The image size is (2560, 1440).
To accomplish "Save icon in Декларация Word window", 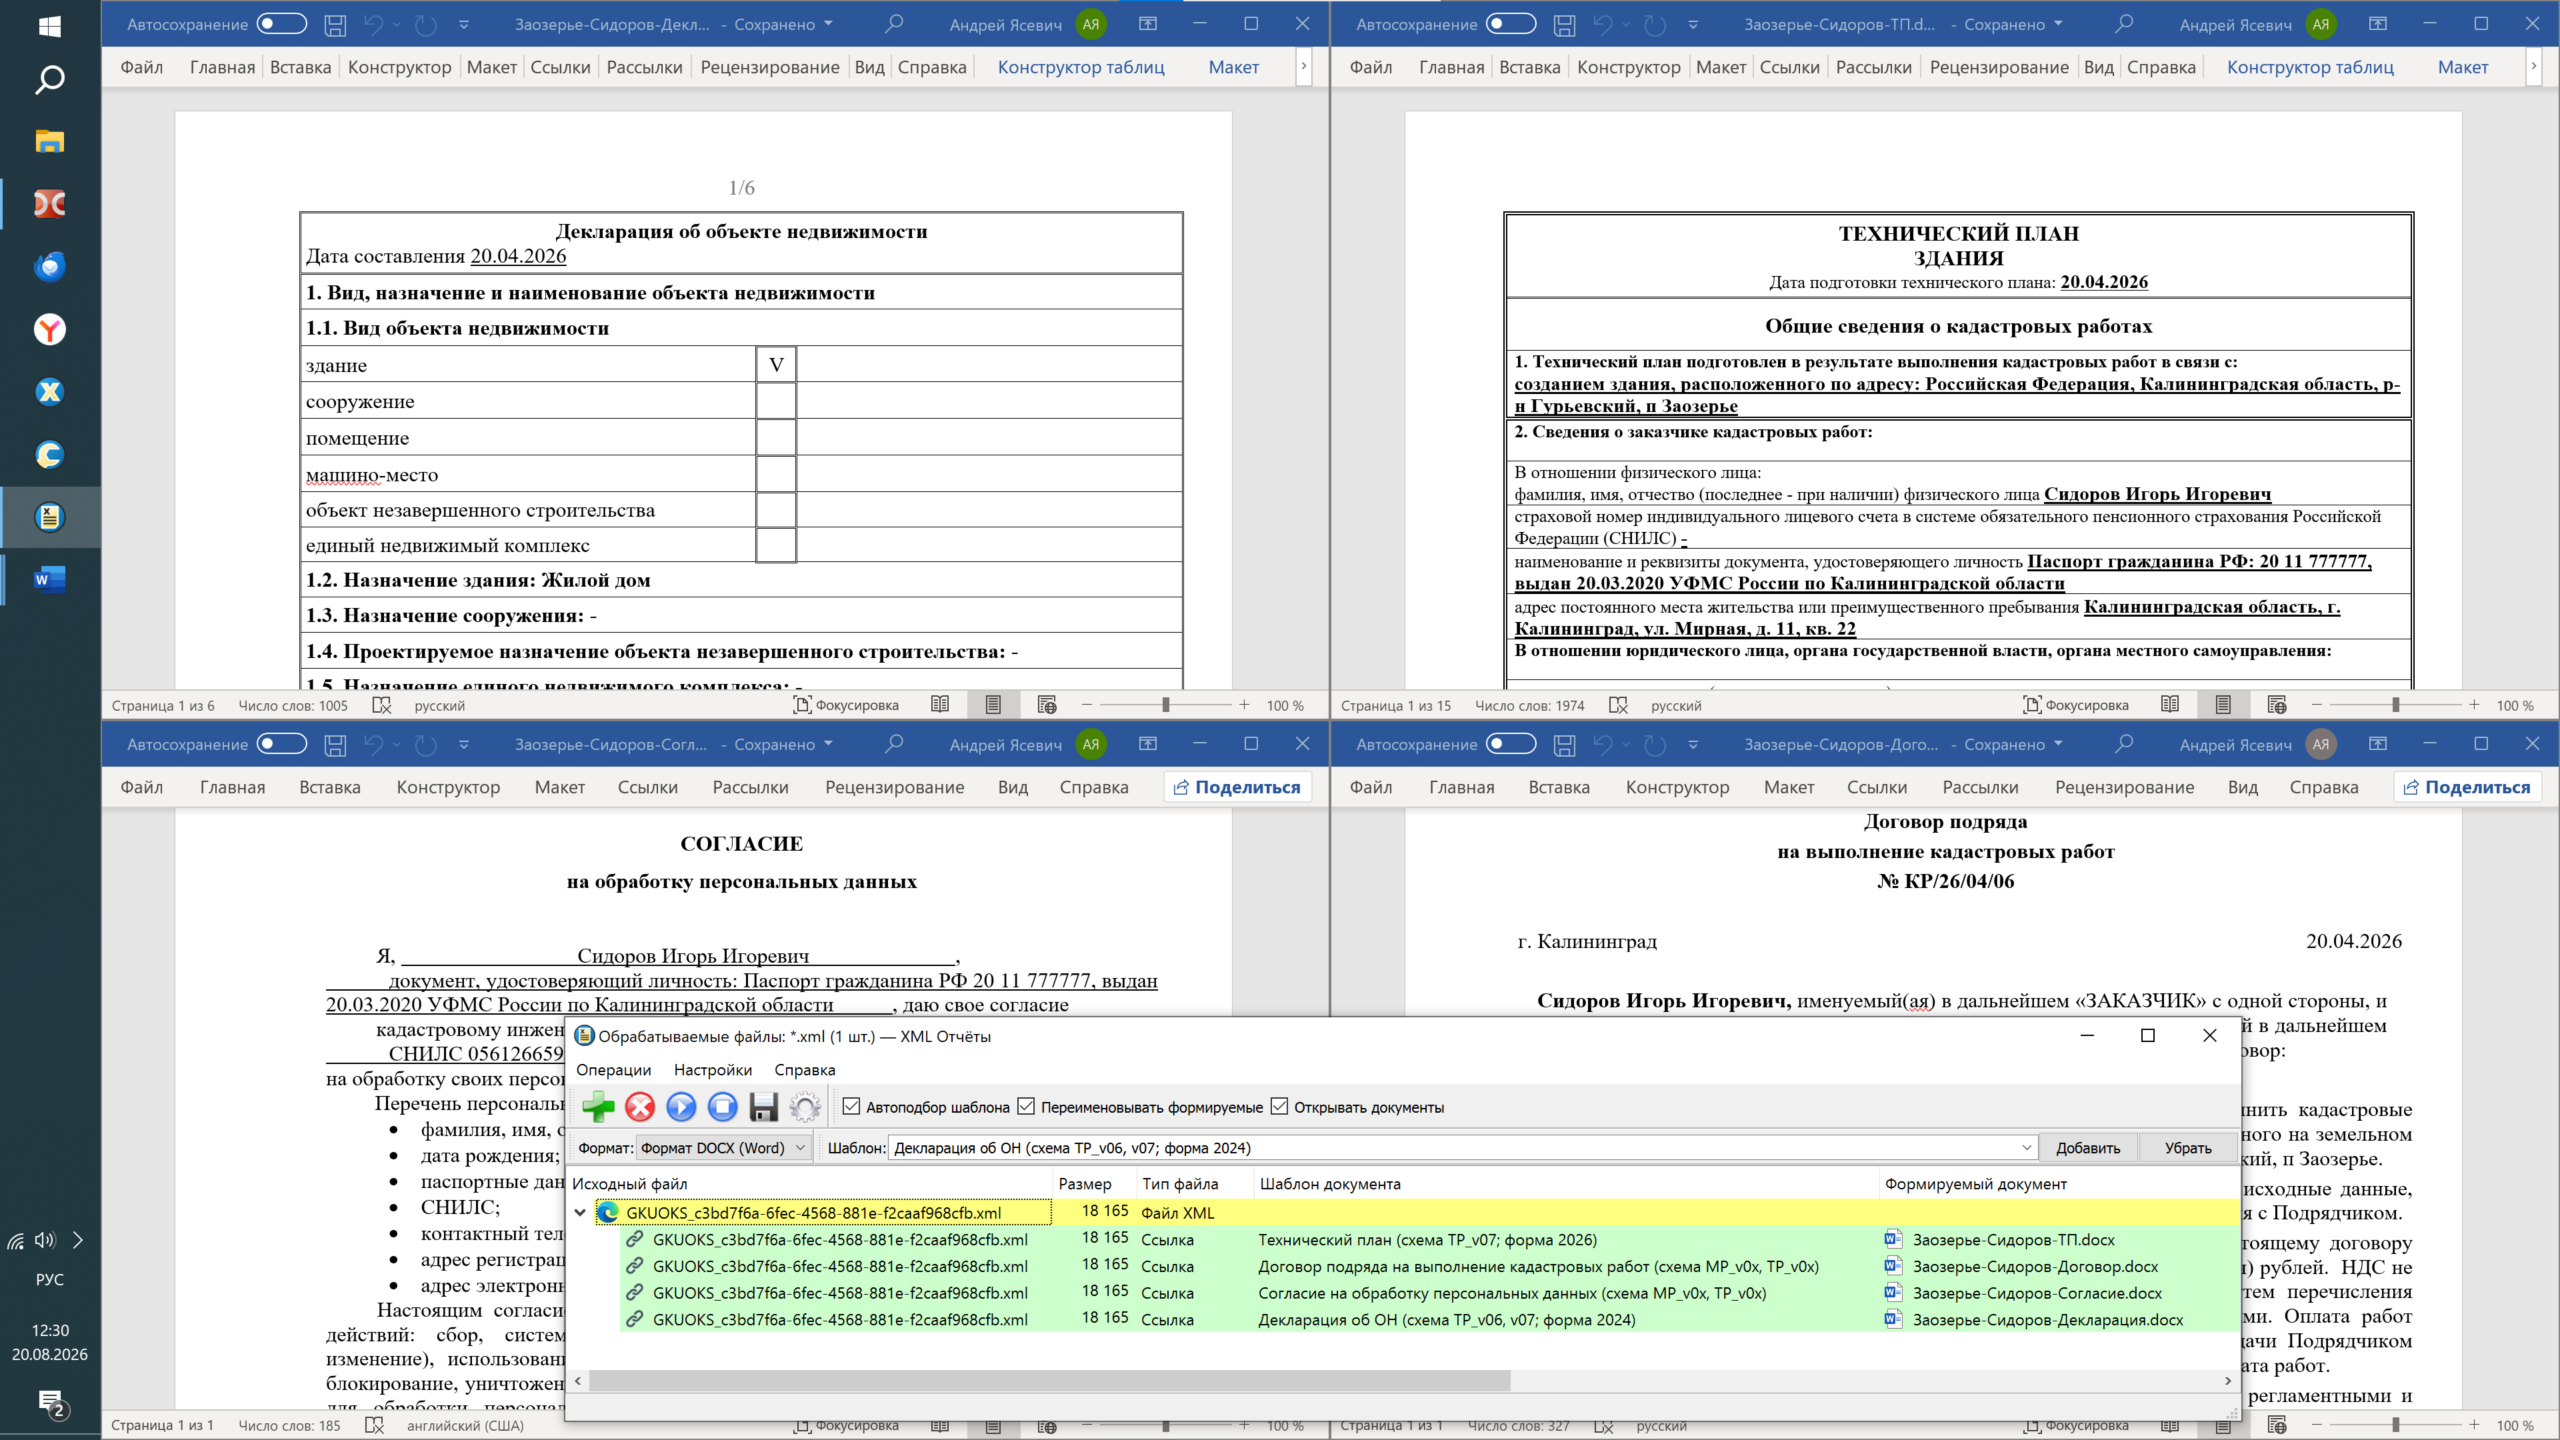I will pyautogui.click(x=335, y=24).
